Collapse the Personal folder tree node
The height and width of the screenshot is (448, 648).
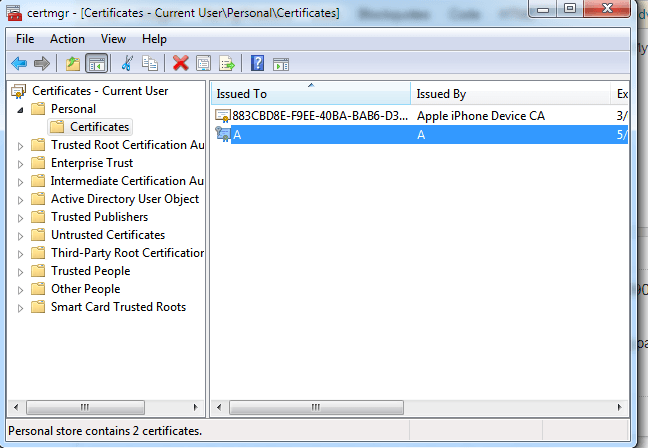pyautogui.click(x=20, y=109)
